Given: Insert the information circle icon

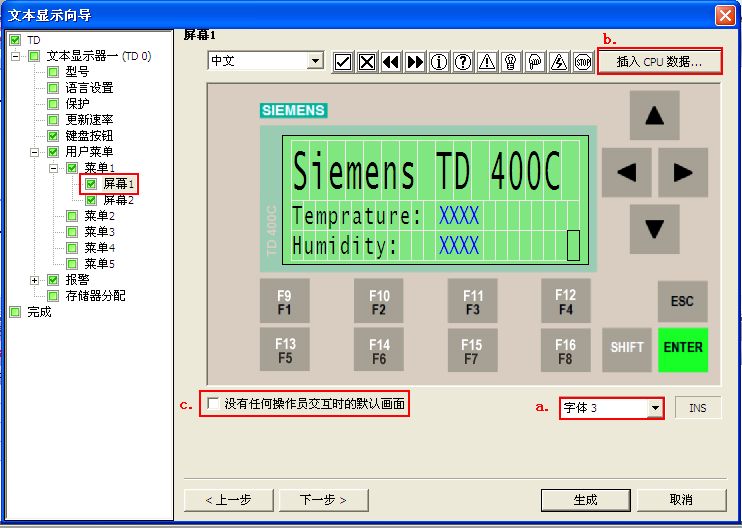Looking at the screenshot, I should tap(439, 62).
